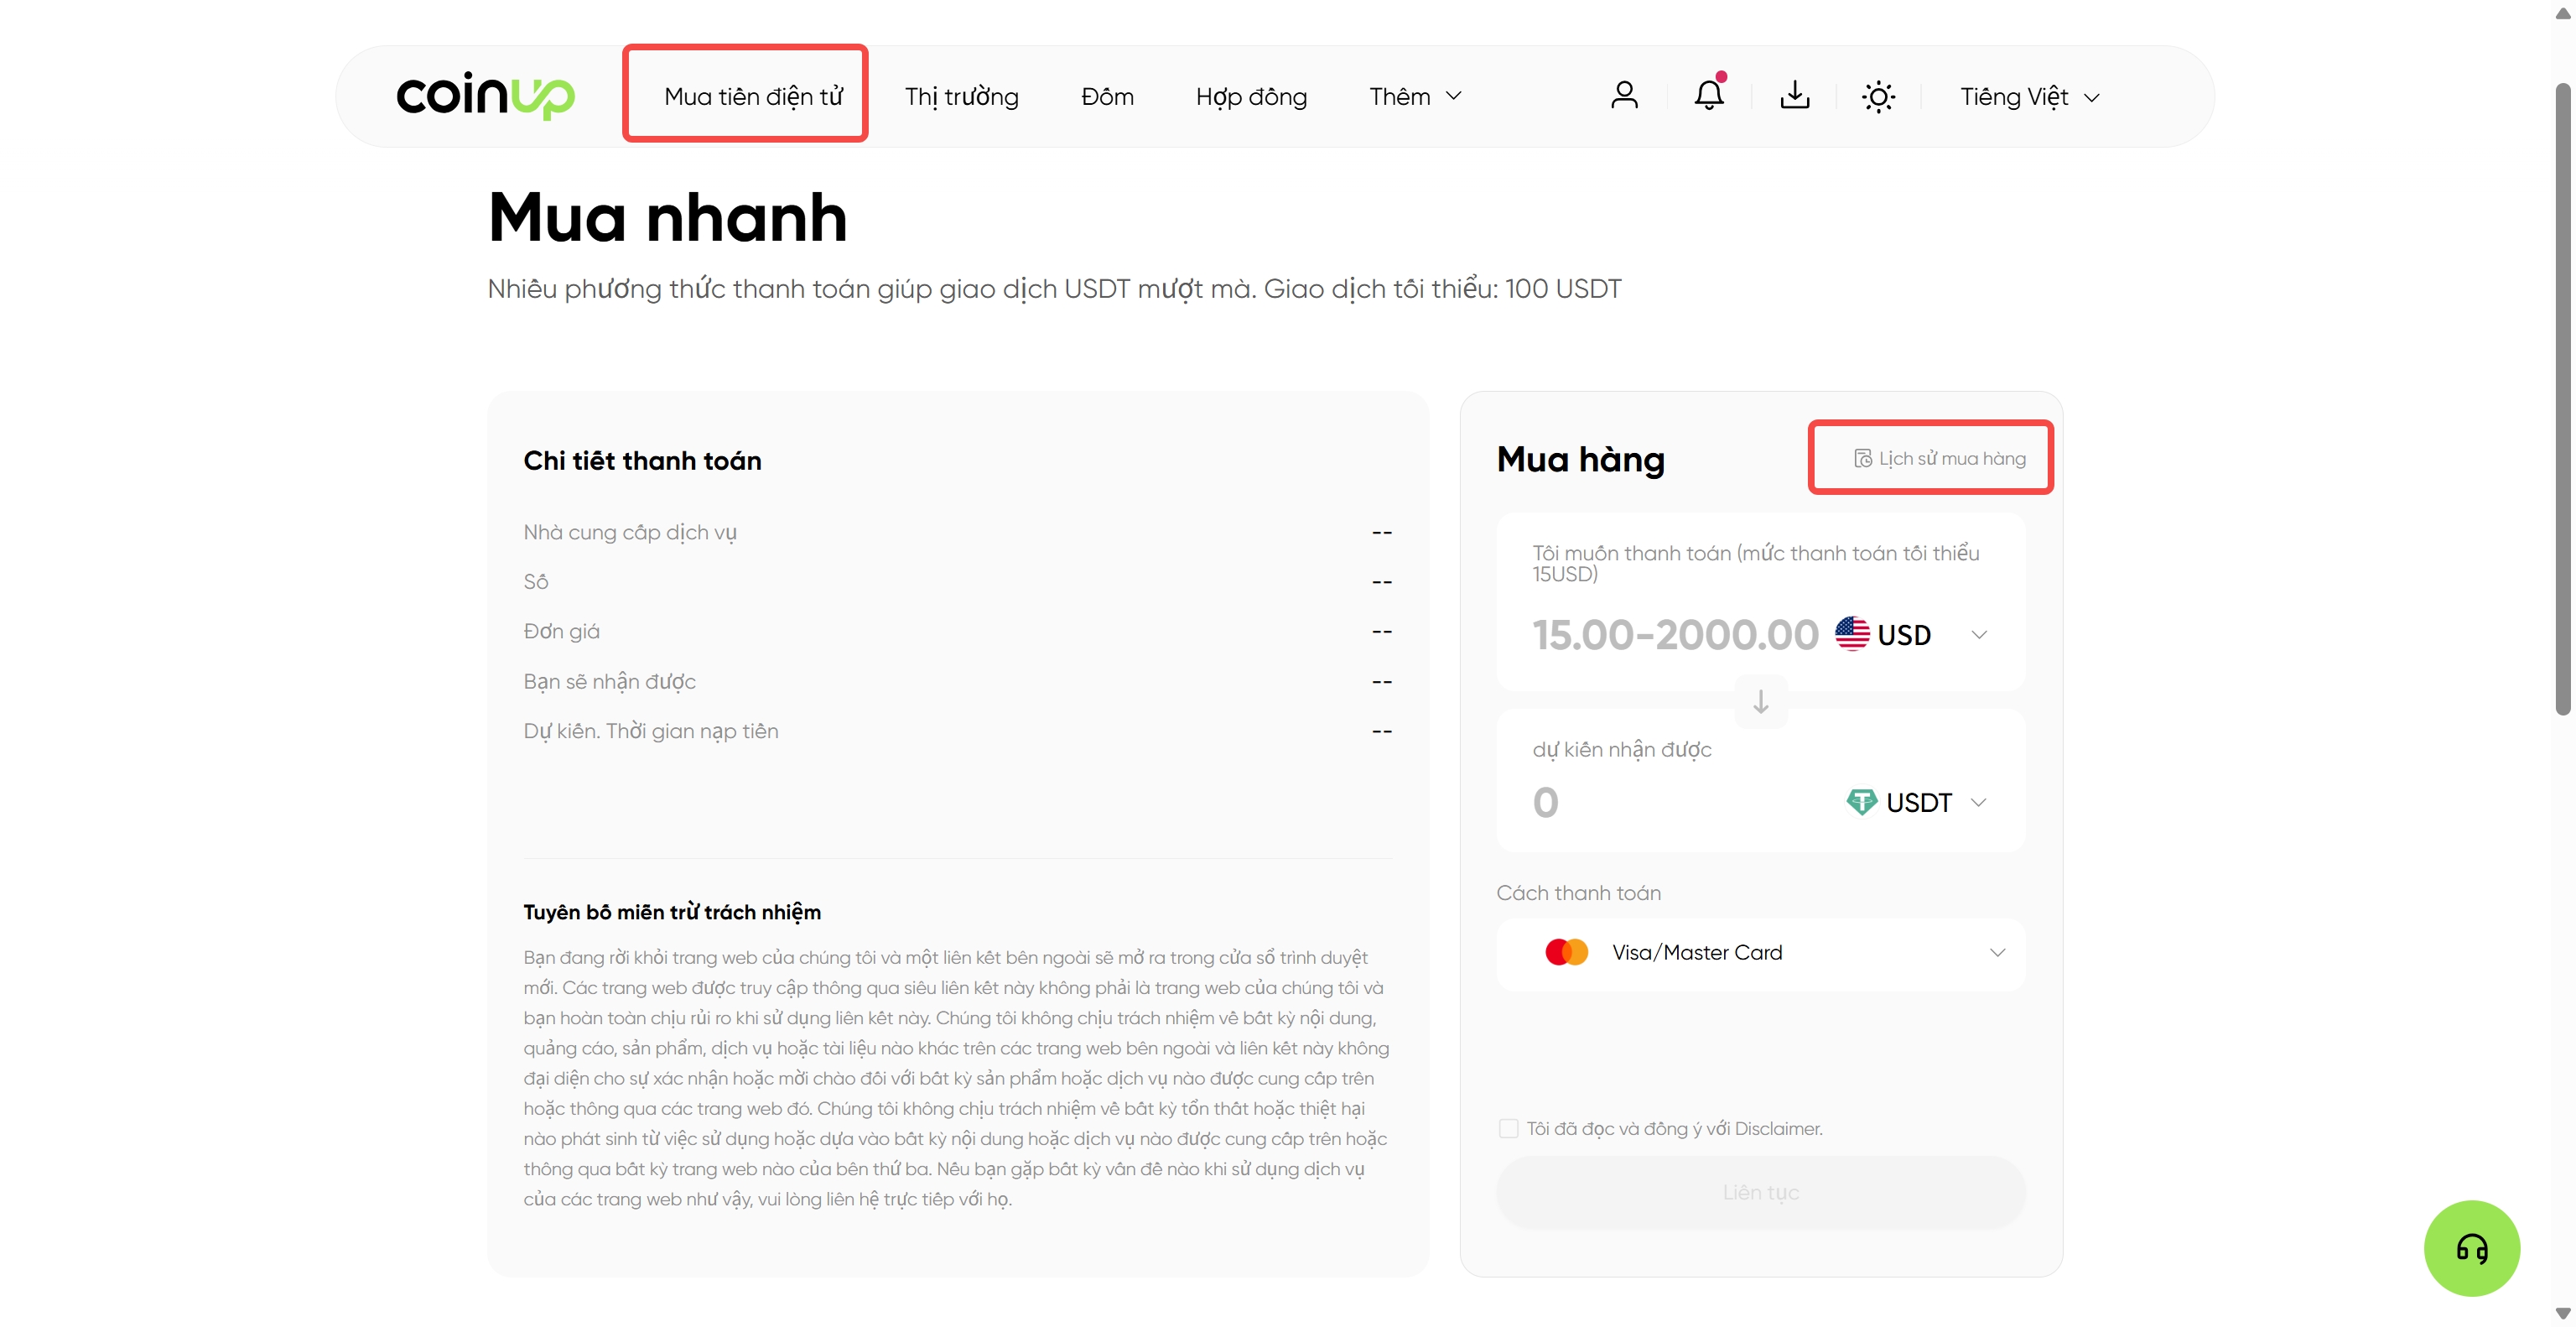Screen dimensions: 2576x1327
Task: Go to Mua tiền điện tử tab
Action: click(754, 97)
